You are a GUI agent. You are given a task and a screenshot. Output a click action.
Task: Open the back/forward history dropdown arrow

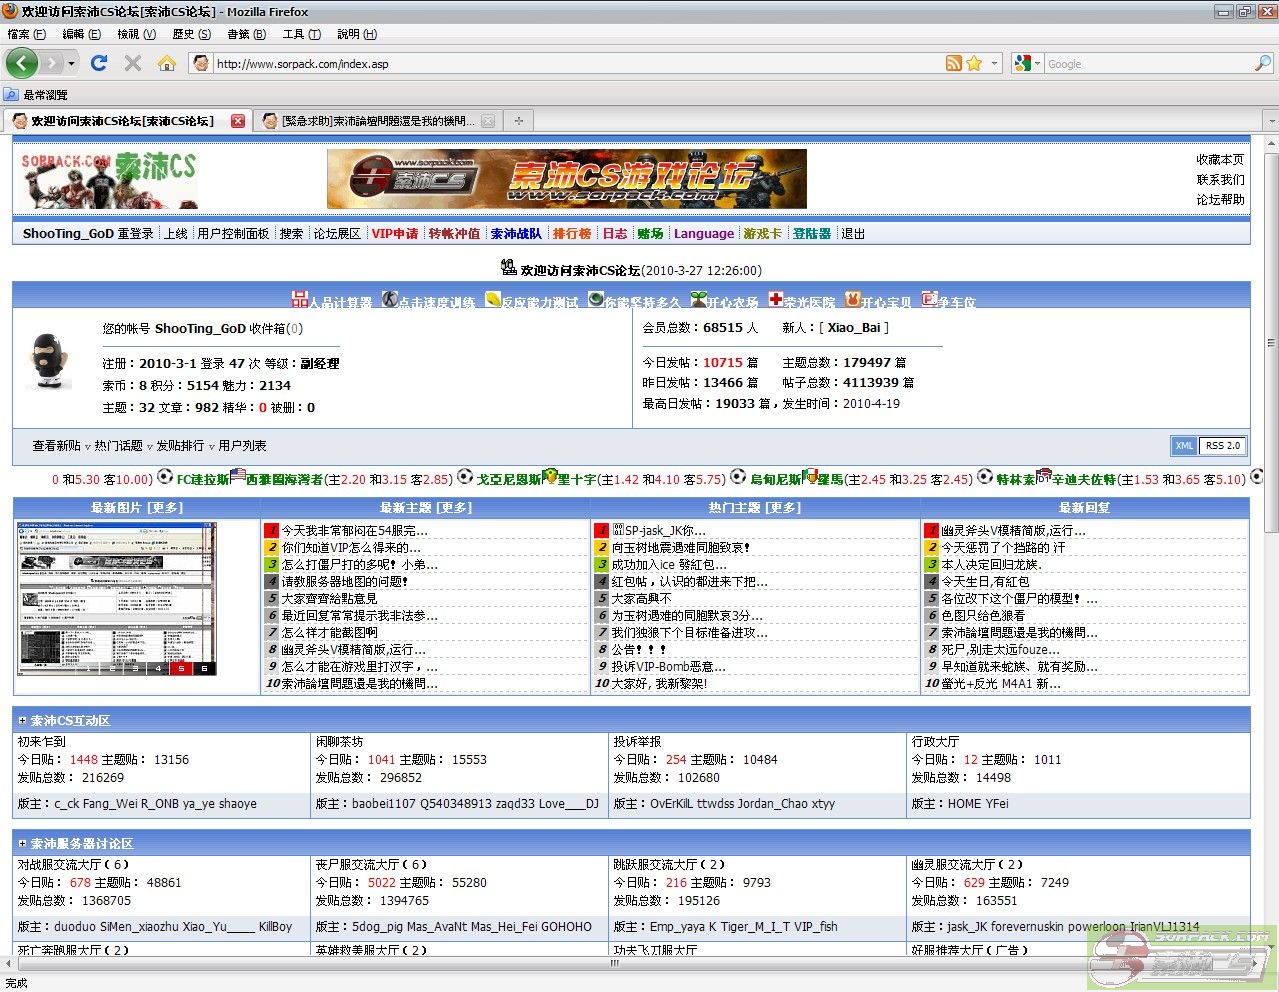pos(71,63)
